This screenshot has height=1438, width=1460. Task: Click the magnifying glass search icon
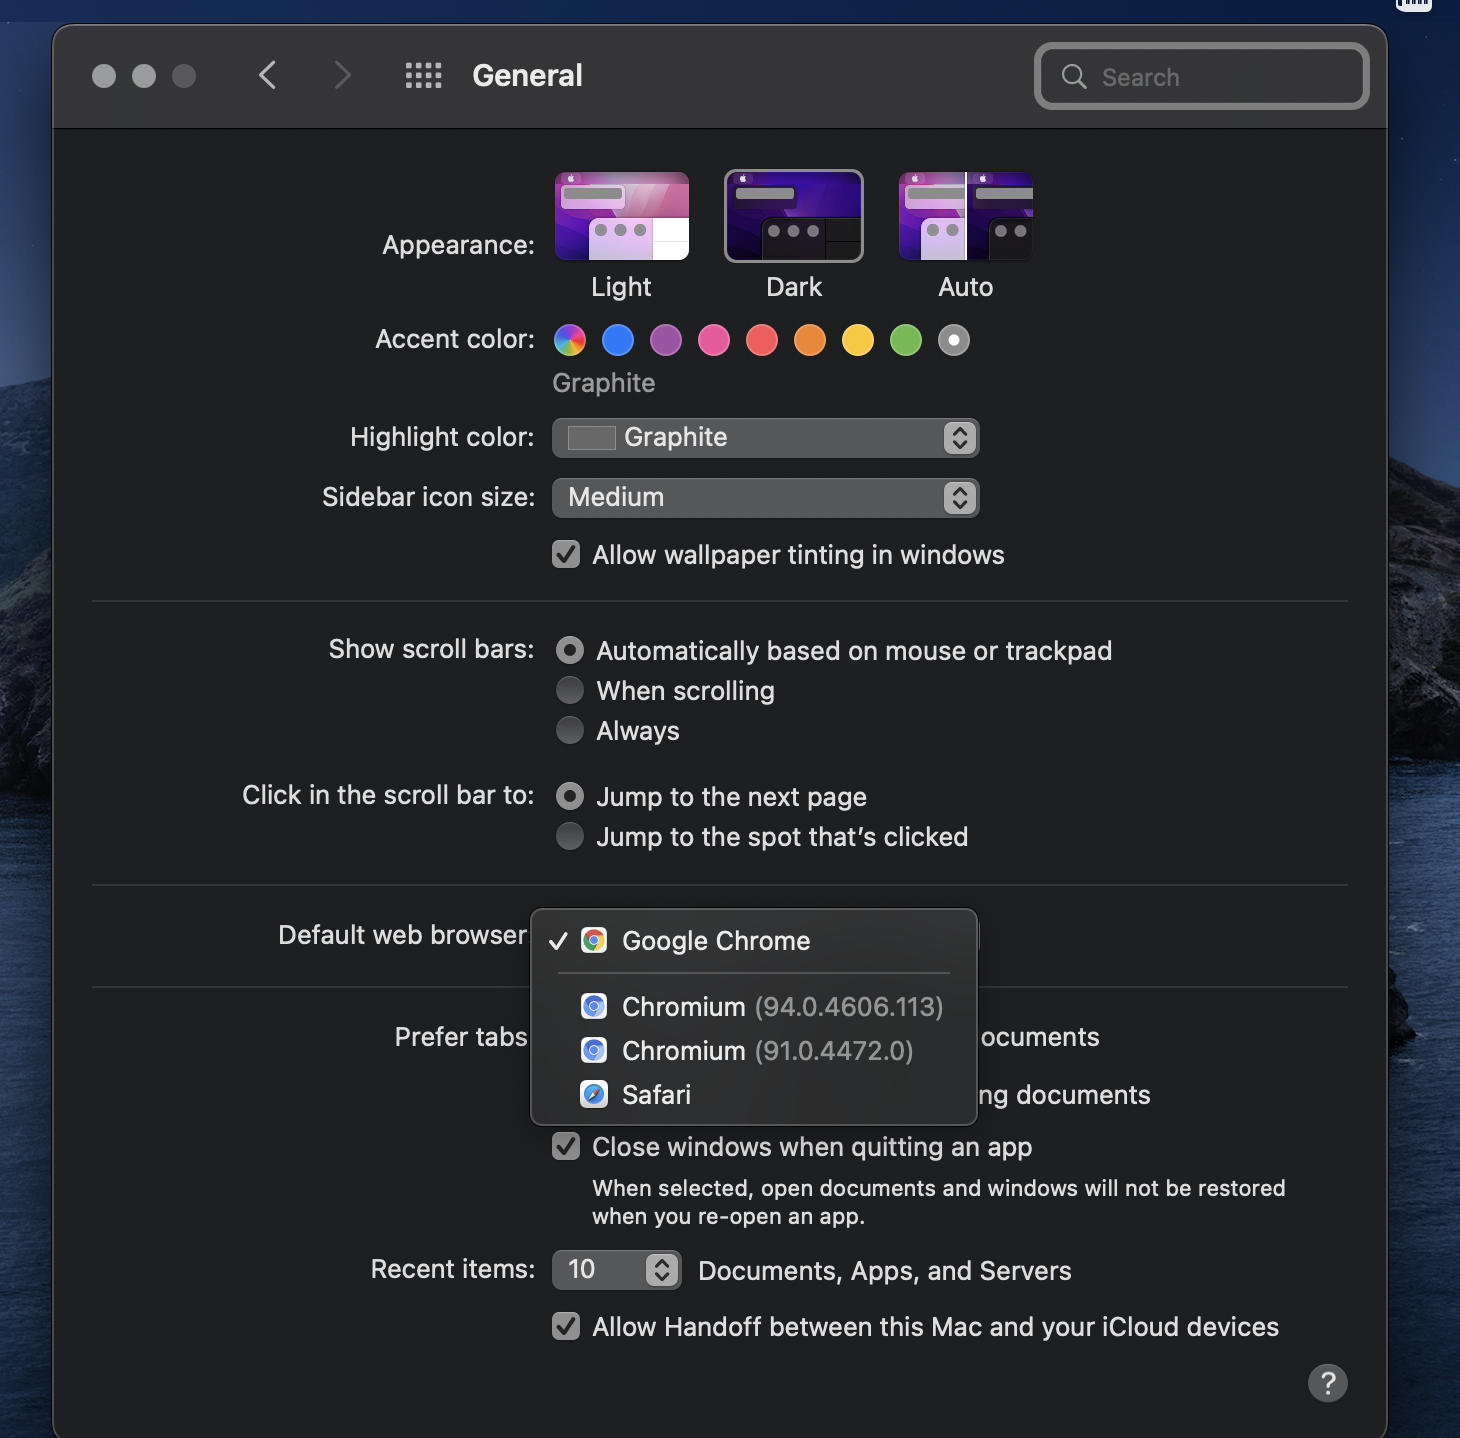click(1074, 77)
